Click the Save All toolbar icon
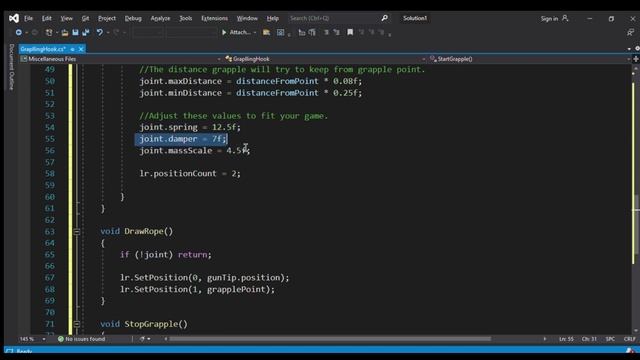This screenshot has height=360, width=640. (x=86, y=32)
